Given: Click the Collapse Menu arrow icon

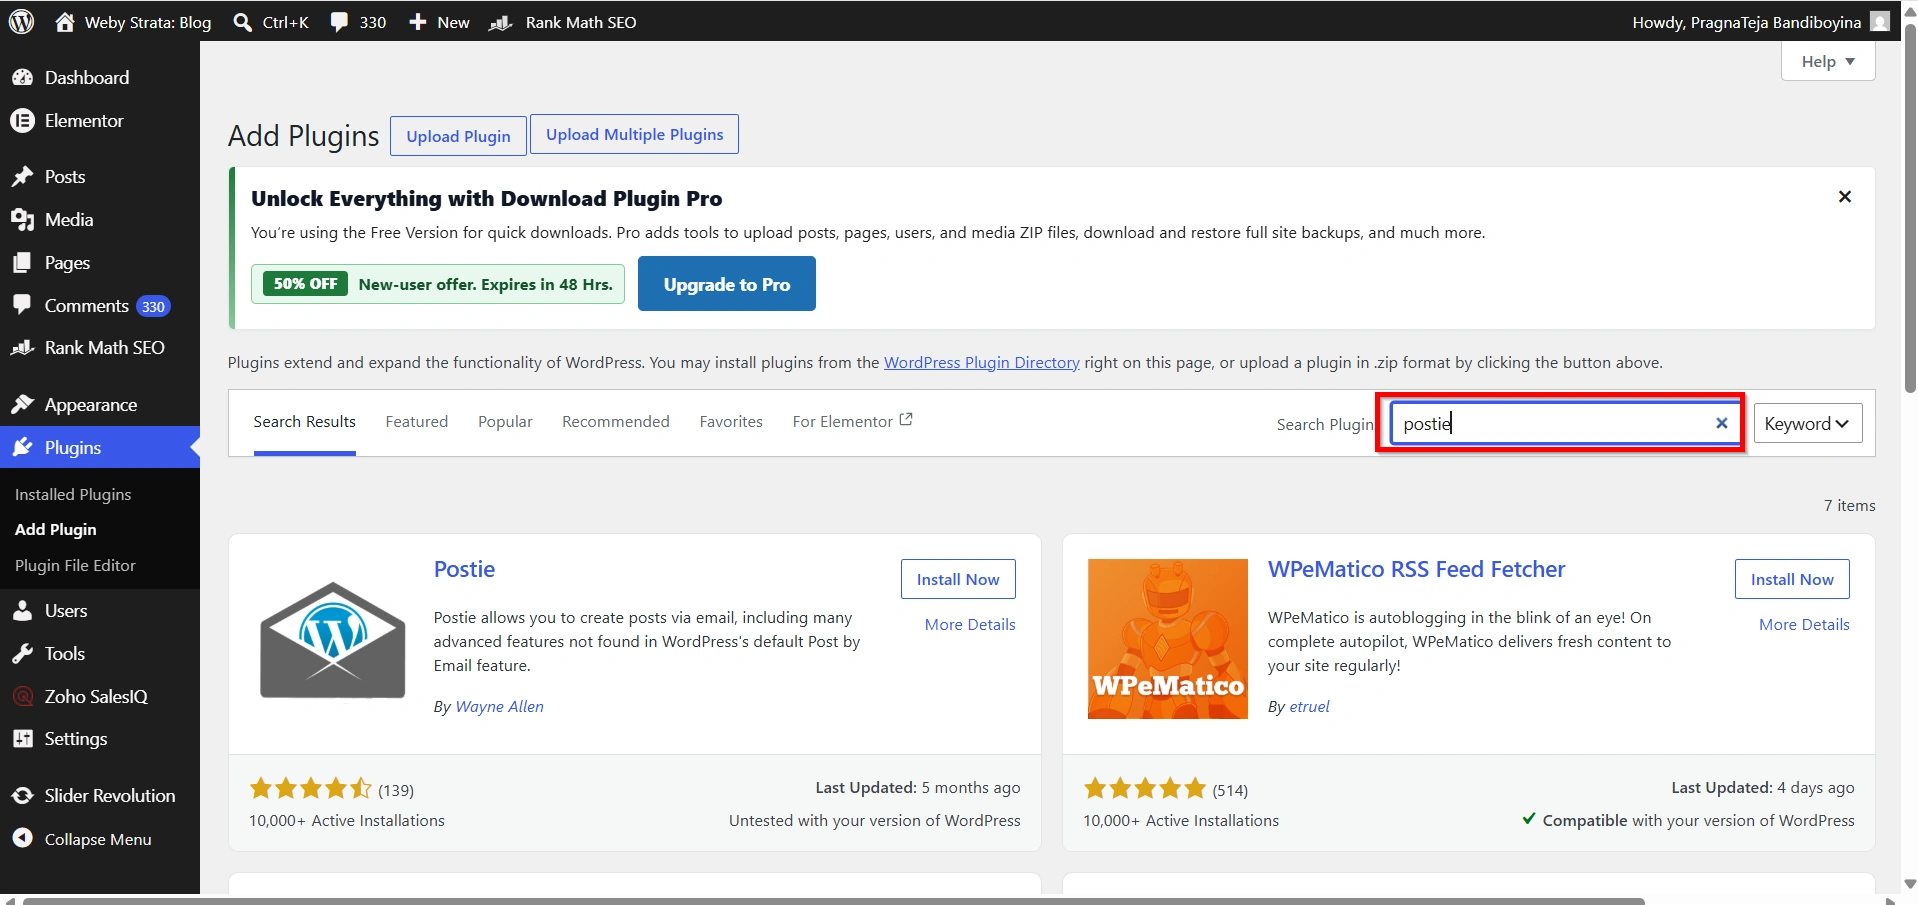Looking at the screenshot, I should pyautogui.click(x=22, y=838).
